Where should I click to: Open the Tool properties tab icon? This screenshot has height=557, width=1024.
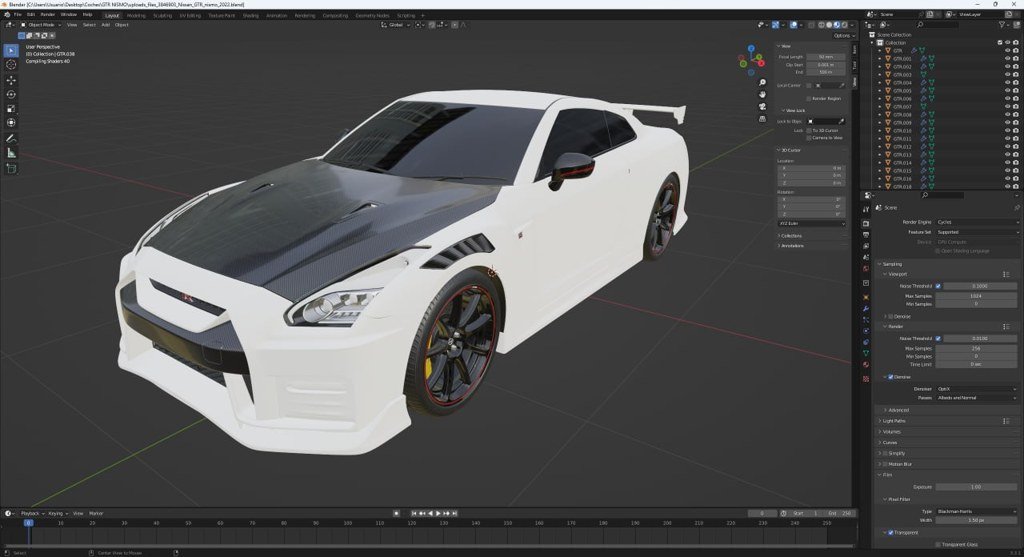pos(866,209)
